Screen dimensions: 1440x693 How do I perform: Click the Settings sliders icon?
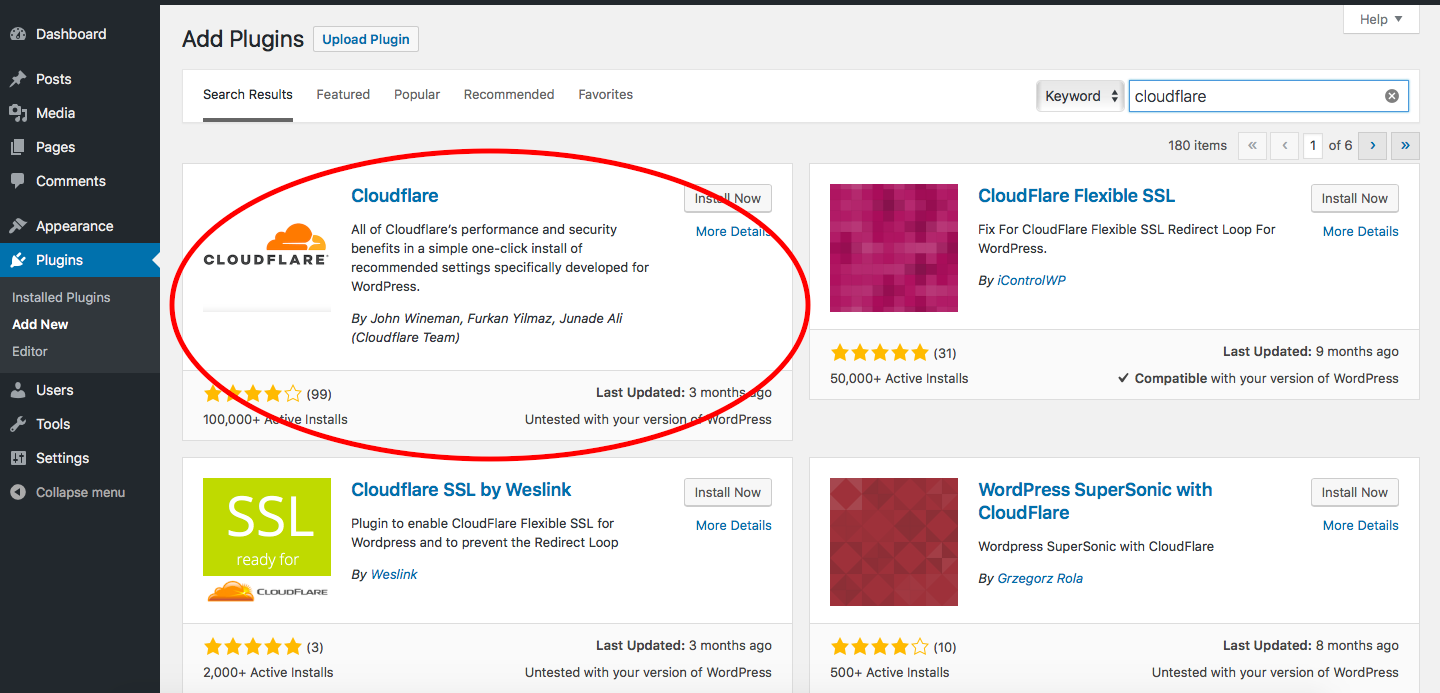[18, 458]
